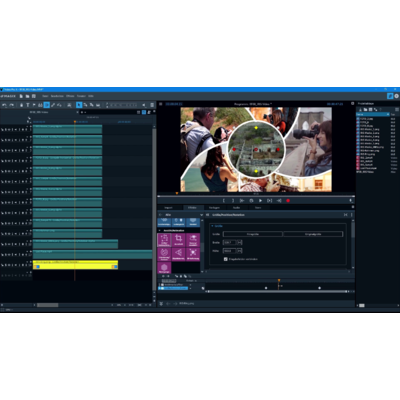
Task: Select the crop (Ausschnitt) effect tile
Action: click(178, 240)
